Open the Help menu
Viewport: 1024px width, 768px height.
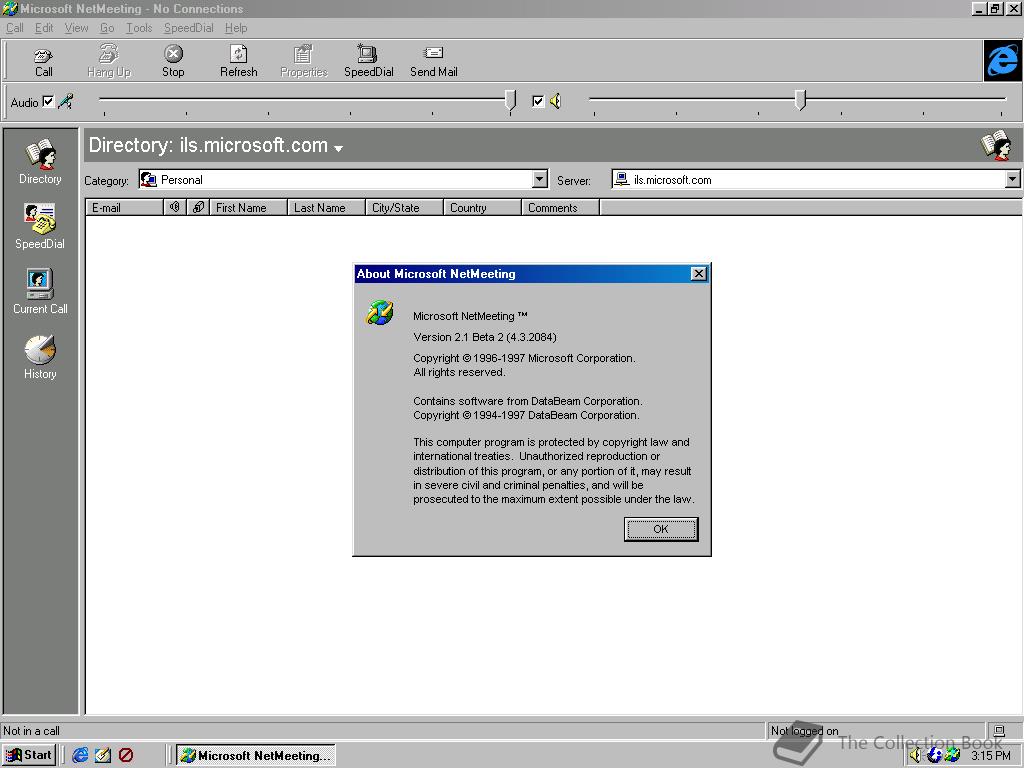pos(236,28)
